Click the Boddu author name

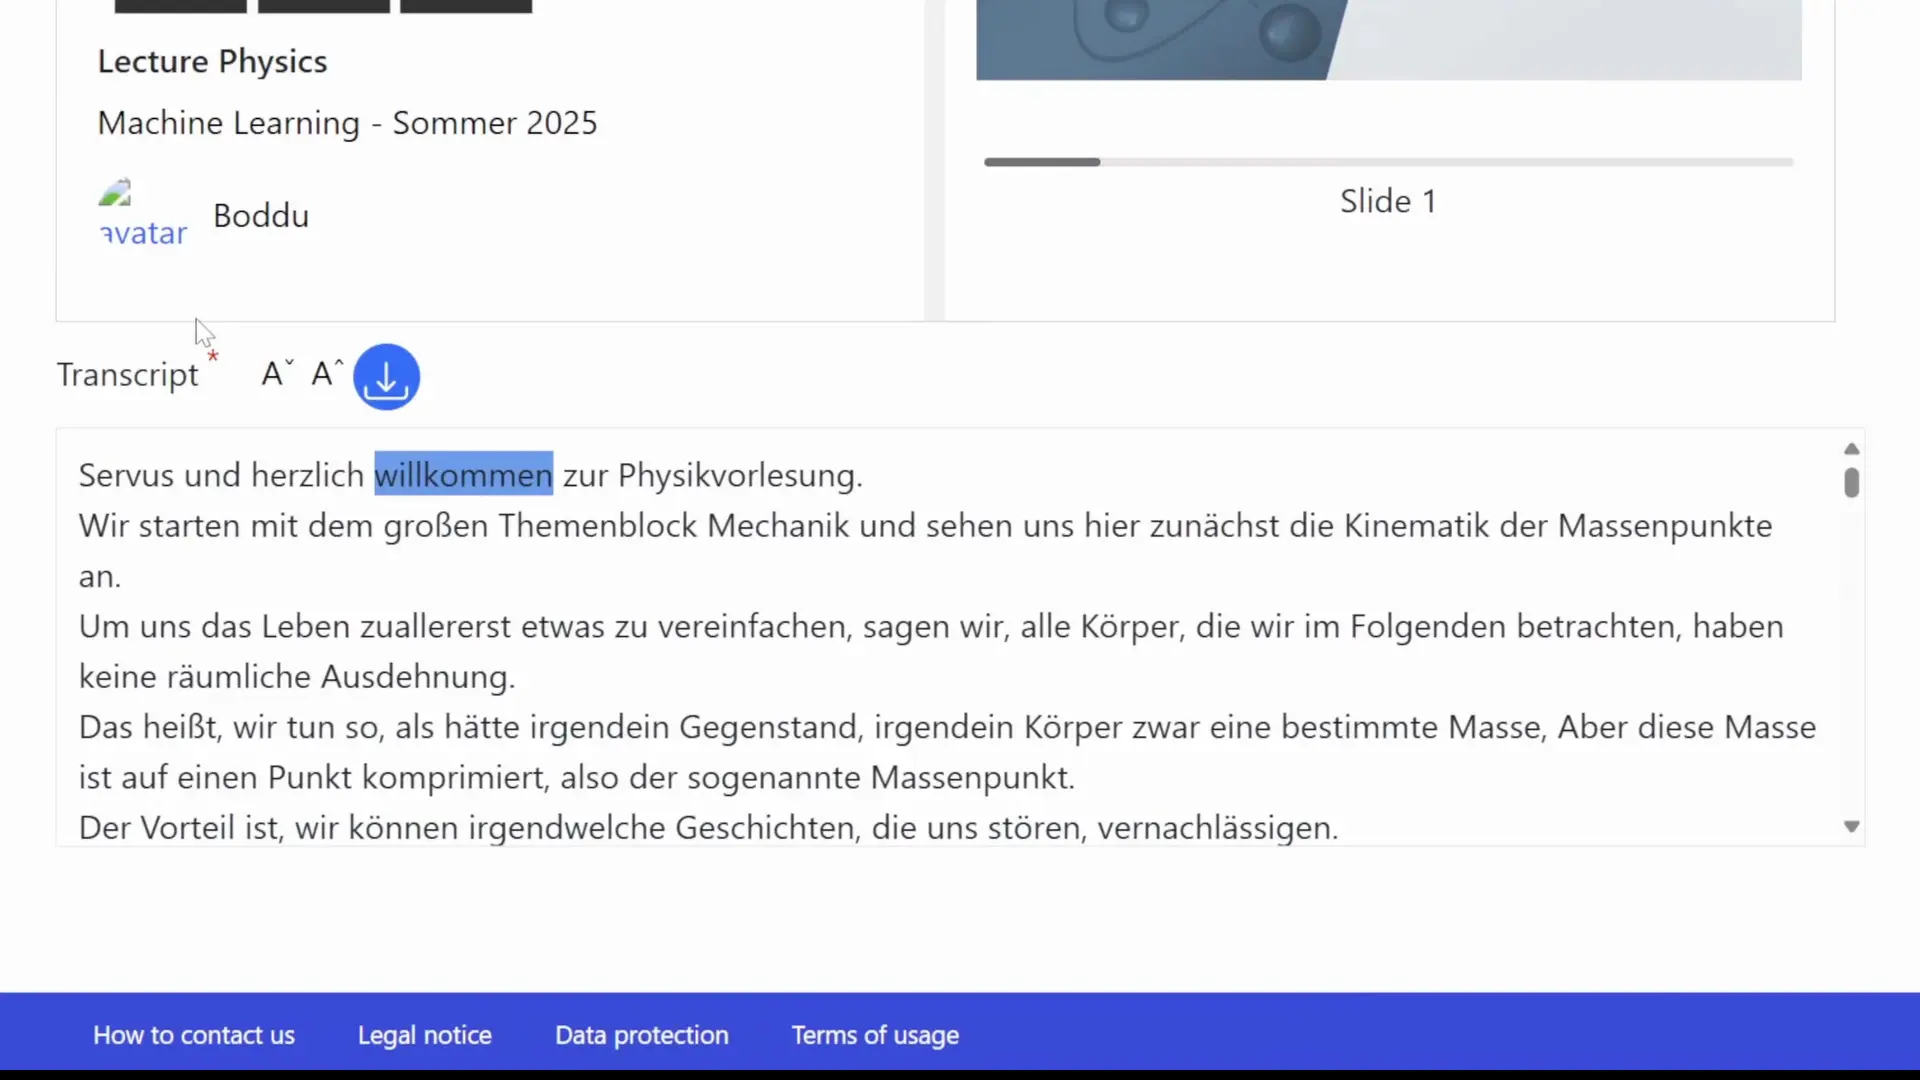(x=261, y=216)
